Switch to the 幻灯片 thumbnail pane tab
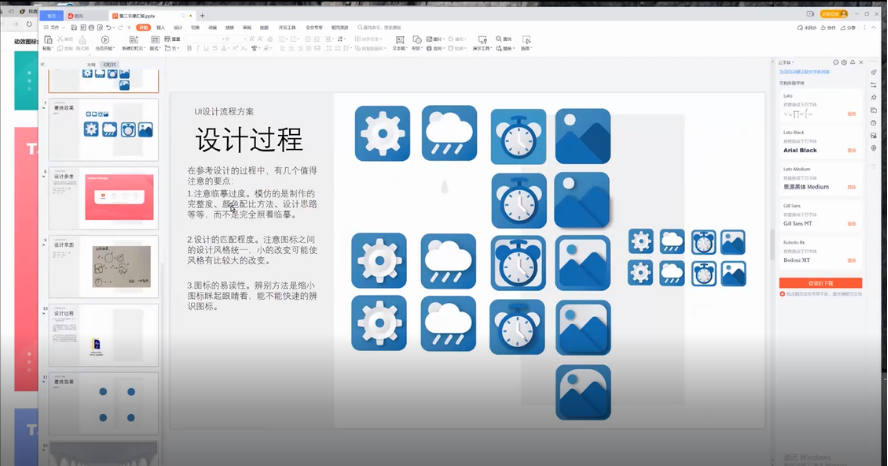The width and height of the screenshot is (888, 466). click(109, 64)
